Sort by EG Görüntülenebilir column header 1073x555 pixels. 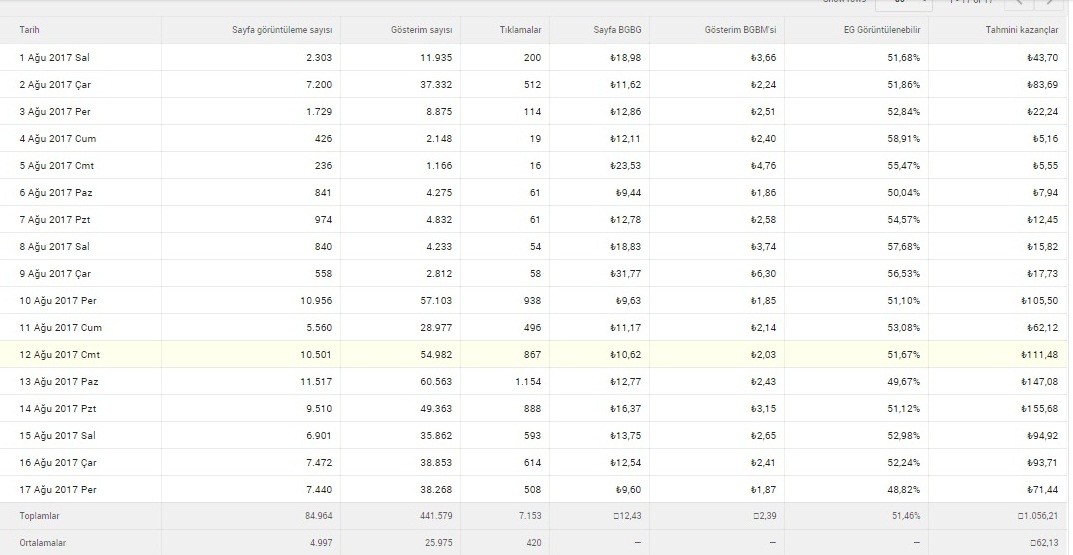click(x=882, y=30)
